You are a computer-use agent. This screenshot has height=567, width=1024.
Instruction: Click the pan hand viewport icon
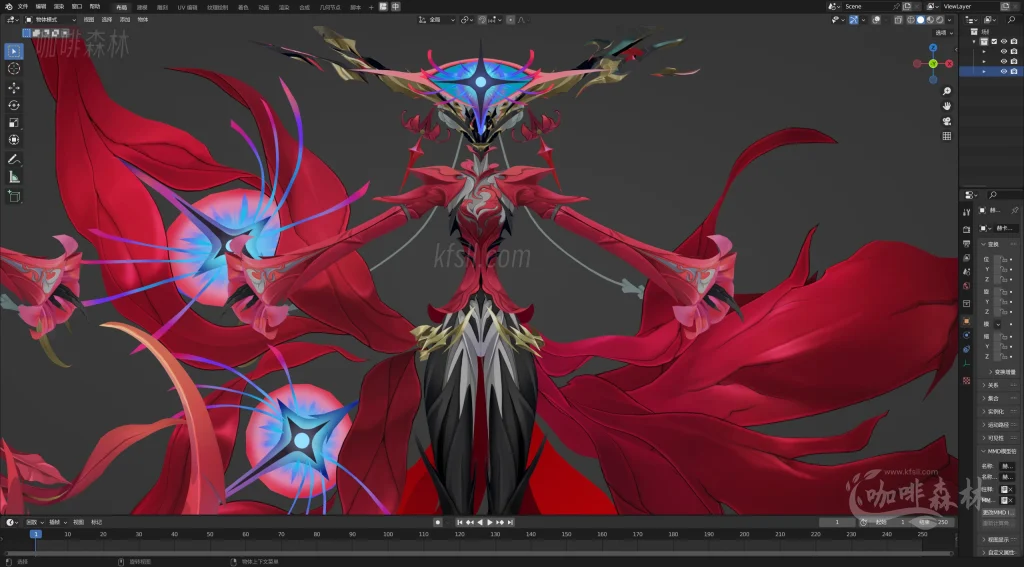946,106
